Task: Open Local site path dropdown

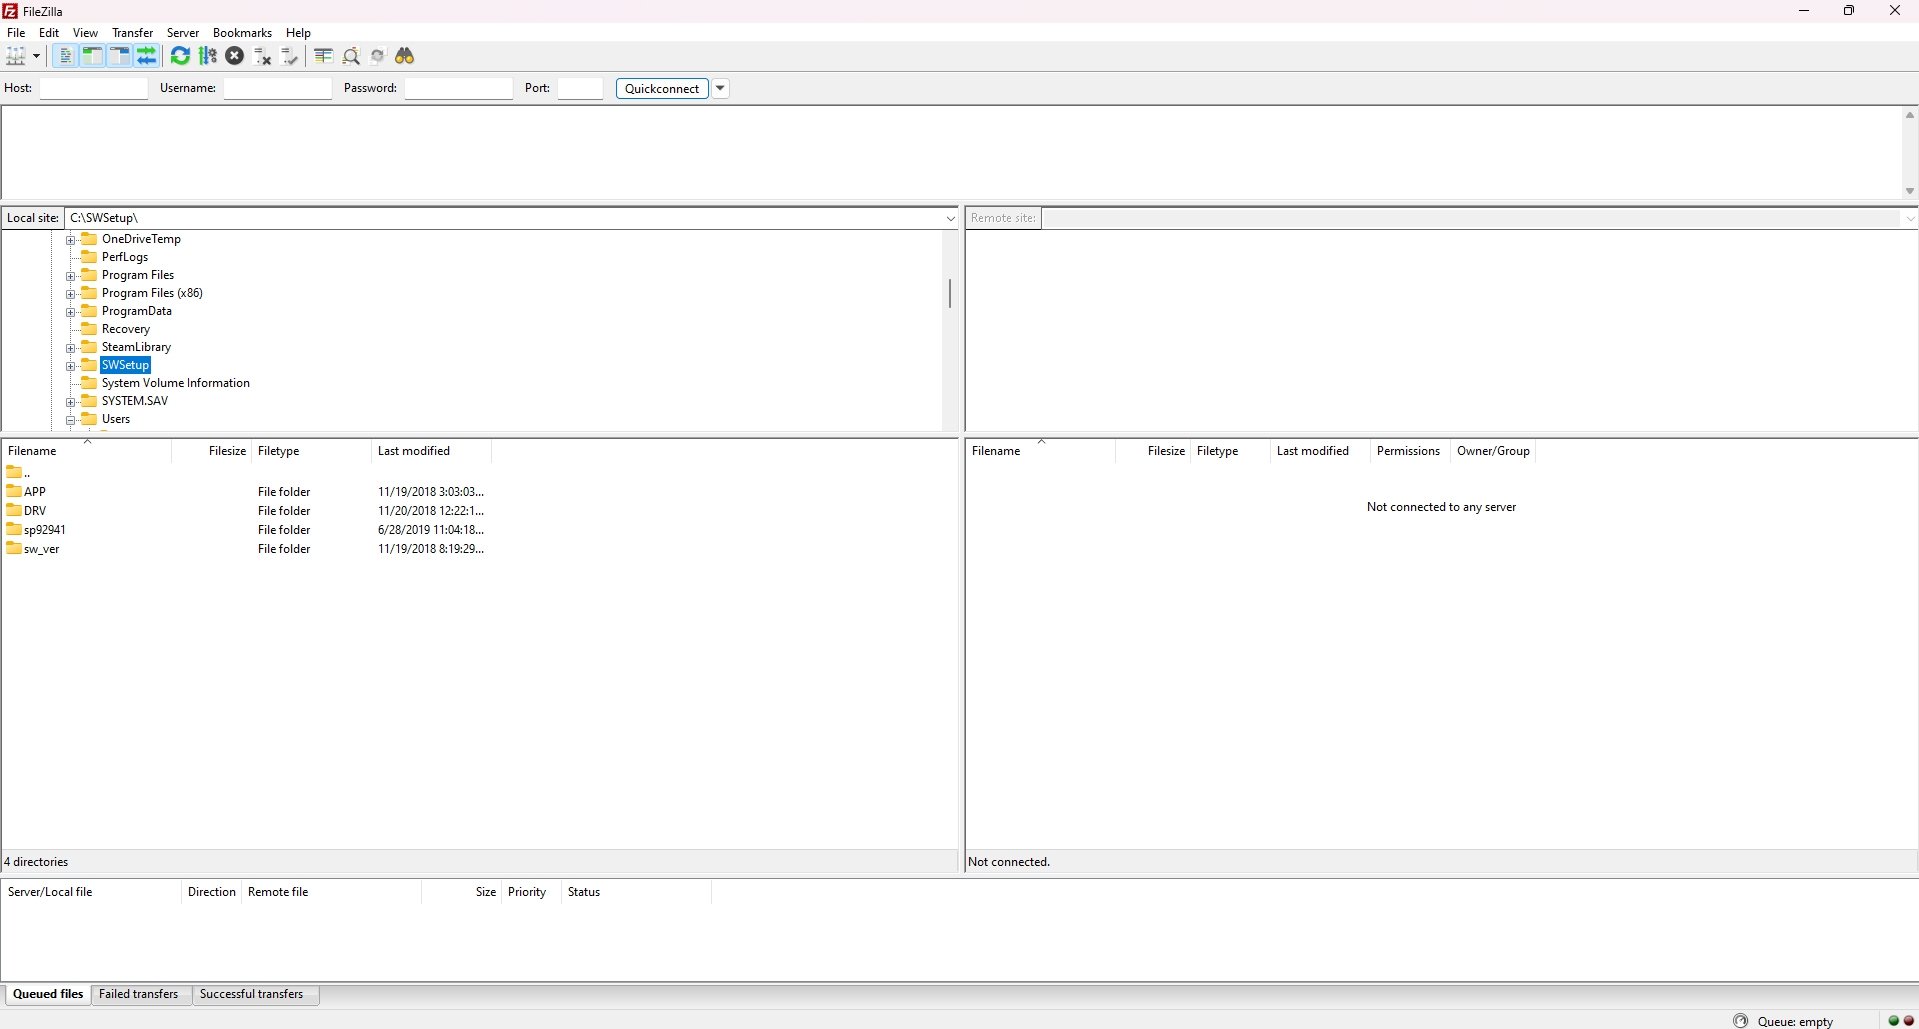Action: 950,218
